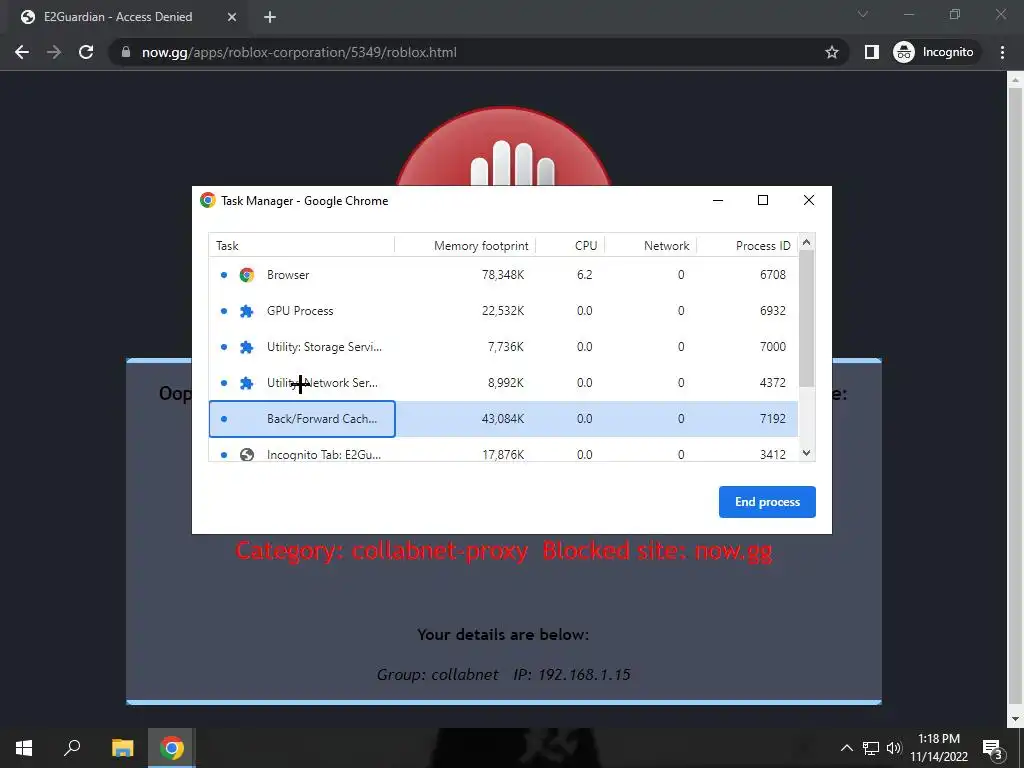The image size is (1024, 768).
Task: Minimize the Task Manager window
Action: click(718, 200)
